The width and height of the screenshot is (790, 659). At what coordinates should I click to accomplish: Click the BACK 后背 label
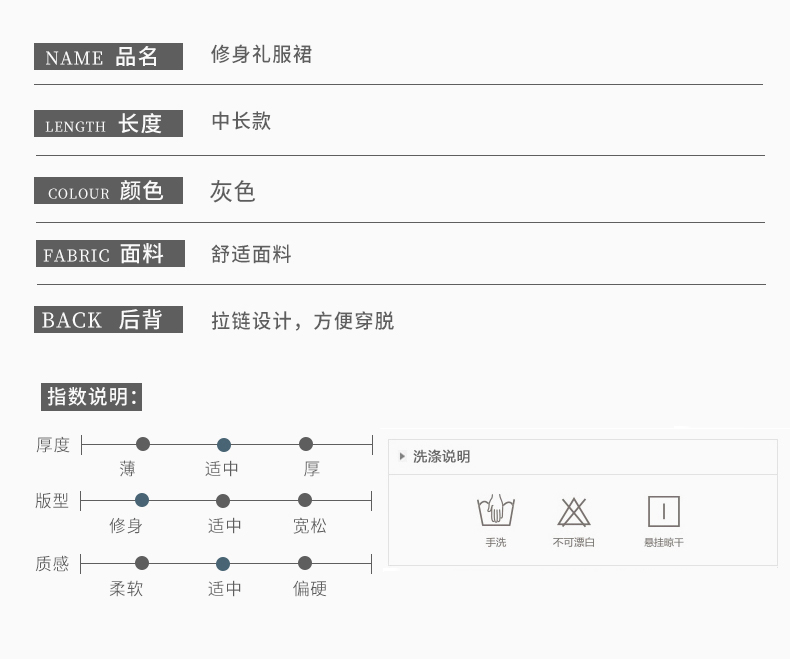(x=108, y=320)
